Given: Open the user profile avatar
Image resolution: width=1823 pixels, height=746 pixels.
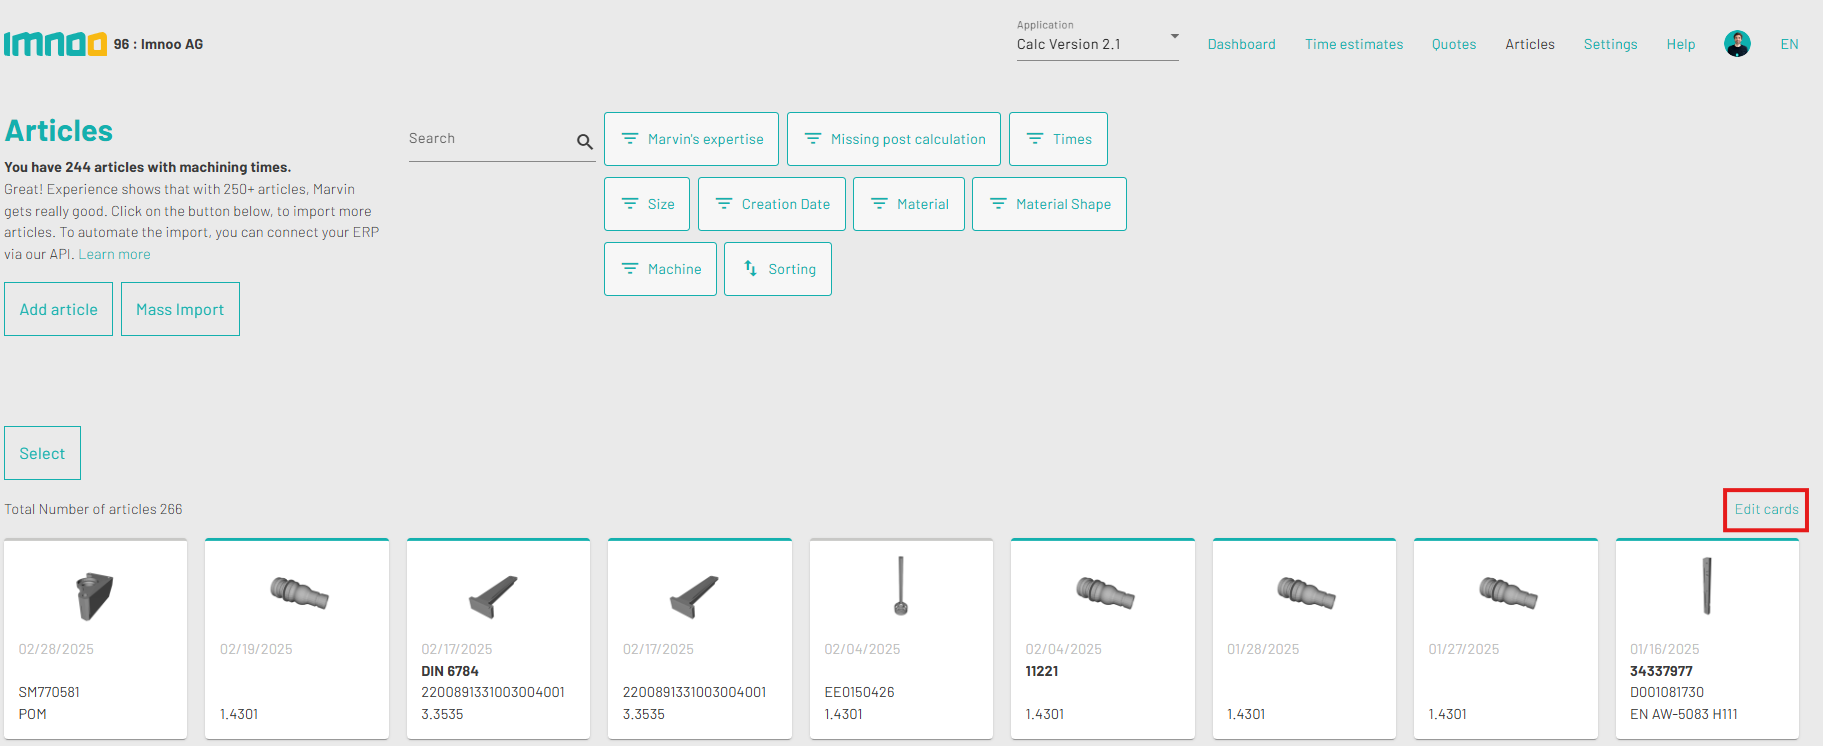Looking at the screenshot, I should [1737, 44].
